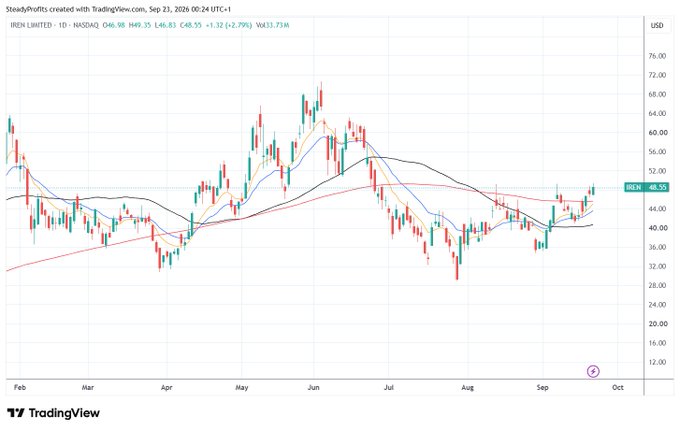The height and width of the screenshot is (431, 680).
Task: Click the Sep label on time axis
Action: coord(543,387)
